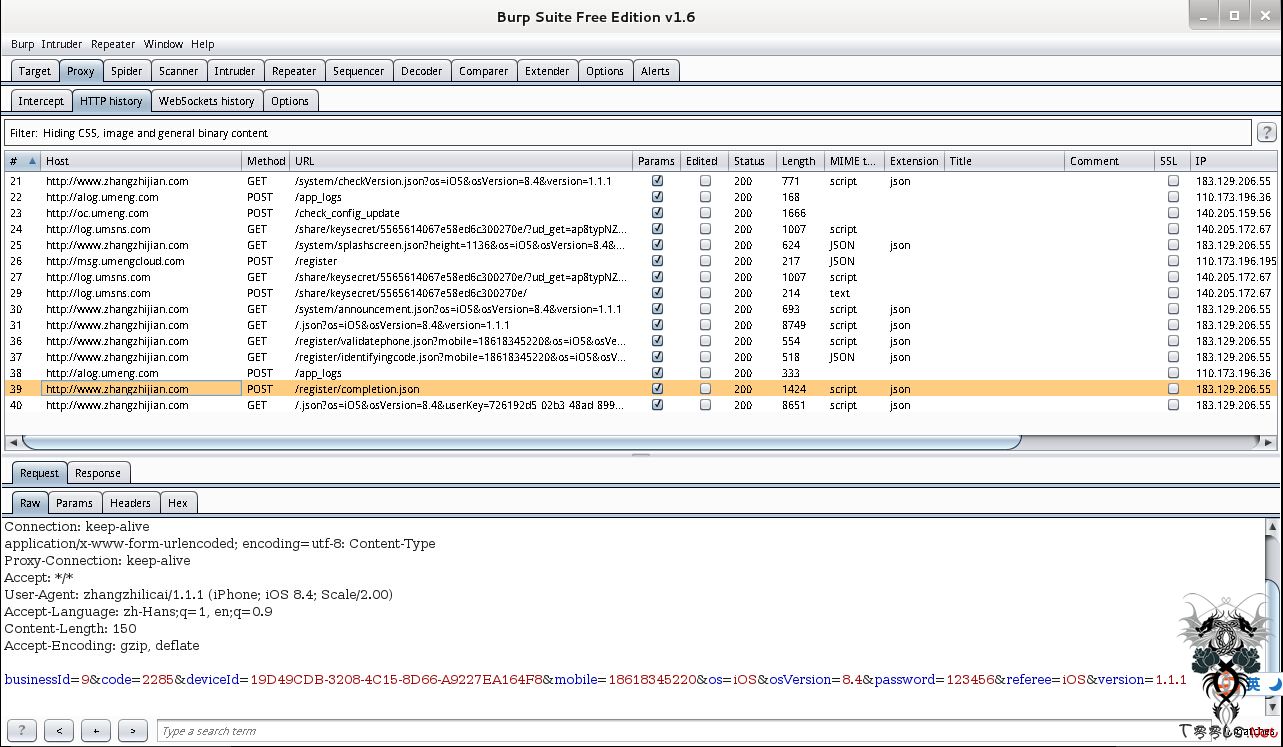Switch to the Hex view tab
This screenshot has height=747, width=1283.
178,503
